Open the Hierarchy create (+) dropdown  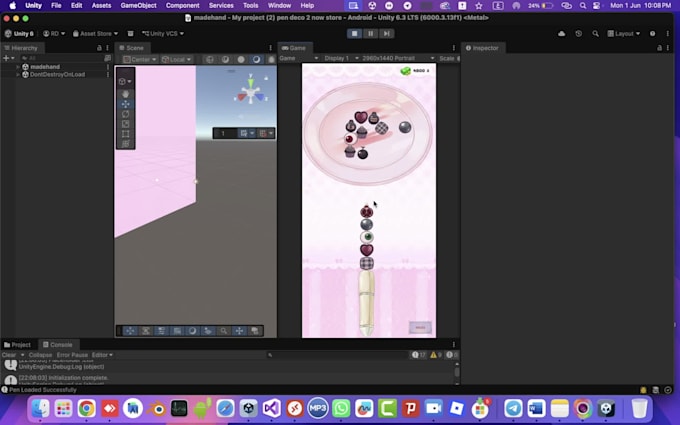(x=8, y=58)
